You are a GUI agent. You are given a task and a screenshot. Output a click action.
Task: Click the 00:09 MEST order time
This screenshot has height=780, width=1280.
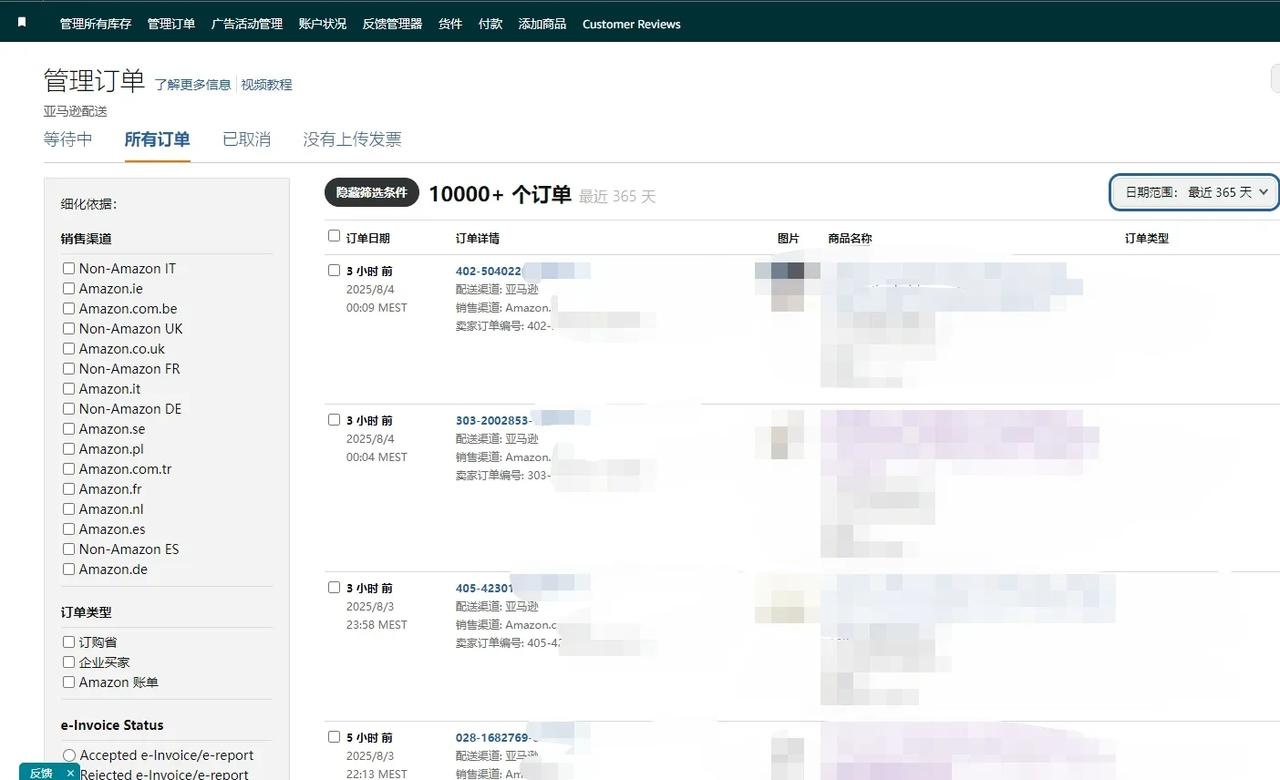(x=377, y=308)
